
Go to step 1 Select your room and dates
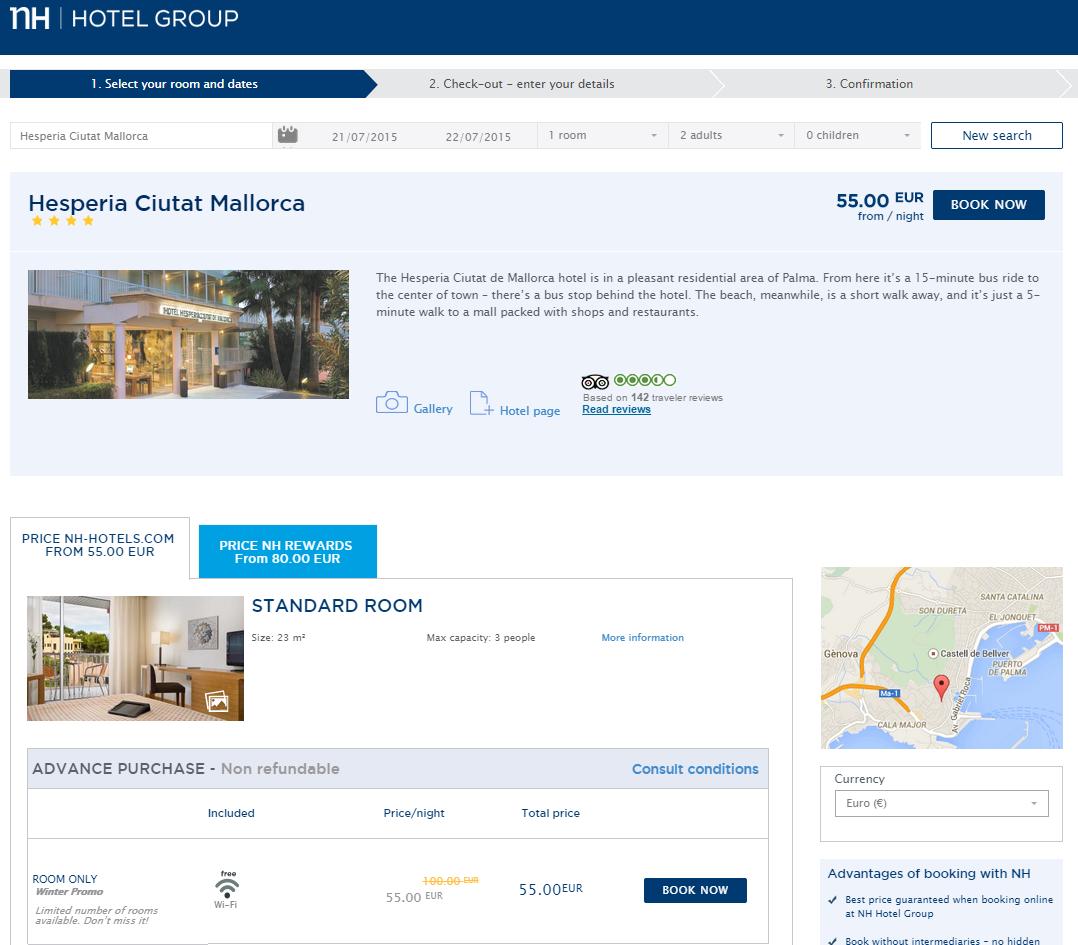[x=192, y=84]
